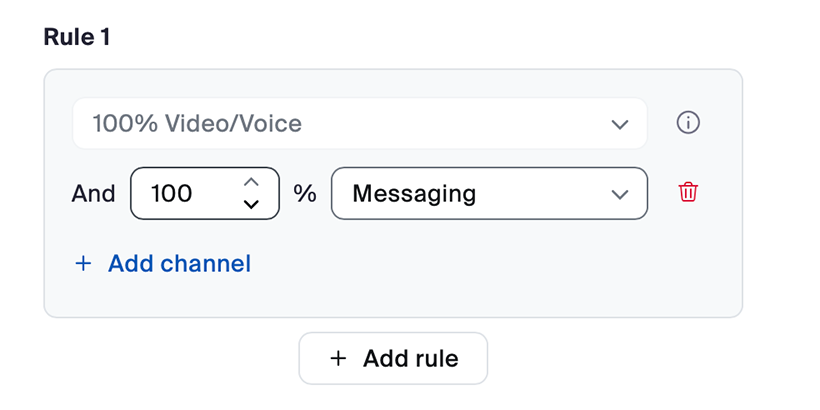Click the Rule 1 heading
The height and width of the screenshot is (410, 820).
point(76,37)
